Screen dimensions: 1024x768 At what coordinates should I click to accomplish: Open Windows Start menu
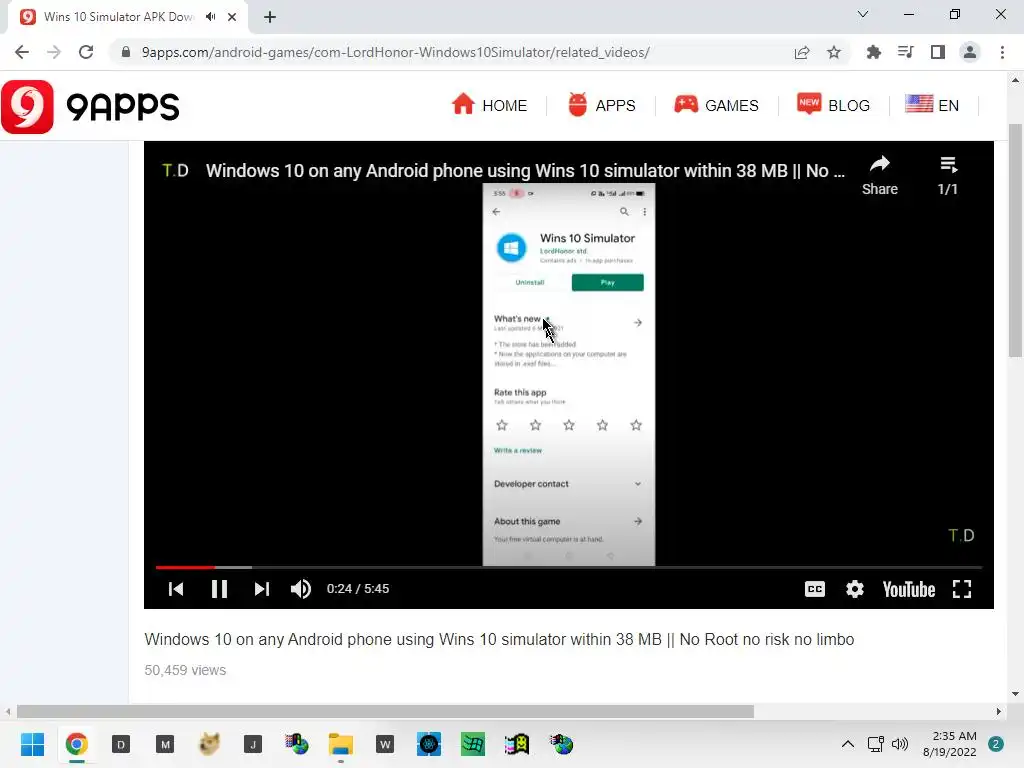click(x=32, y=744)
